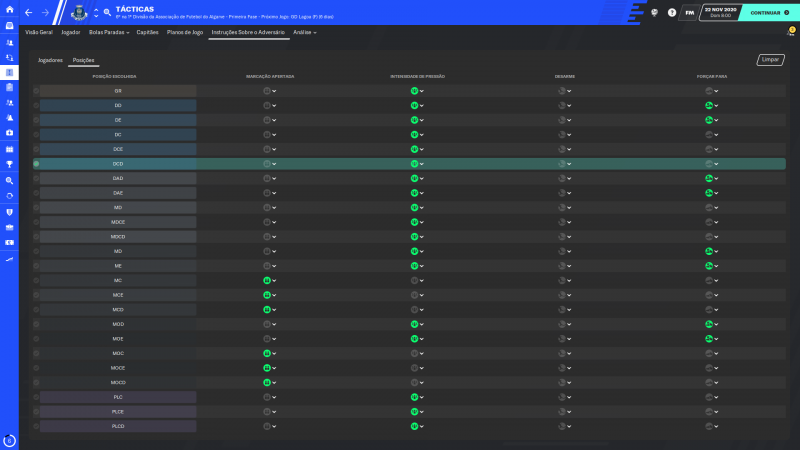Click the Limpar button
The width and height of the screenshot is (800, 450).
(x=770, y=60)
